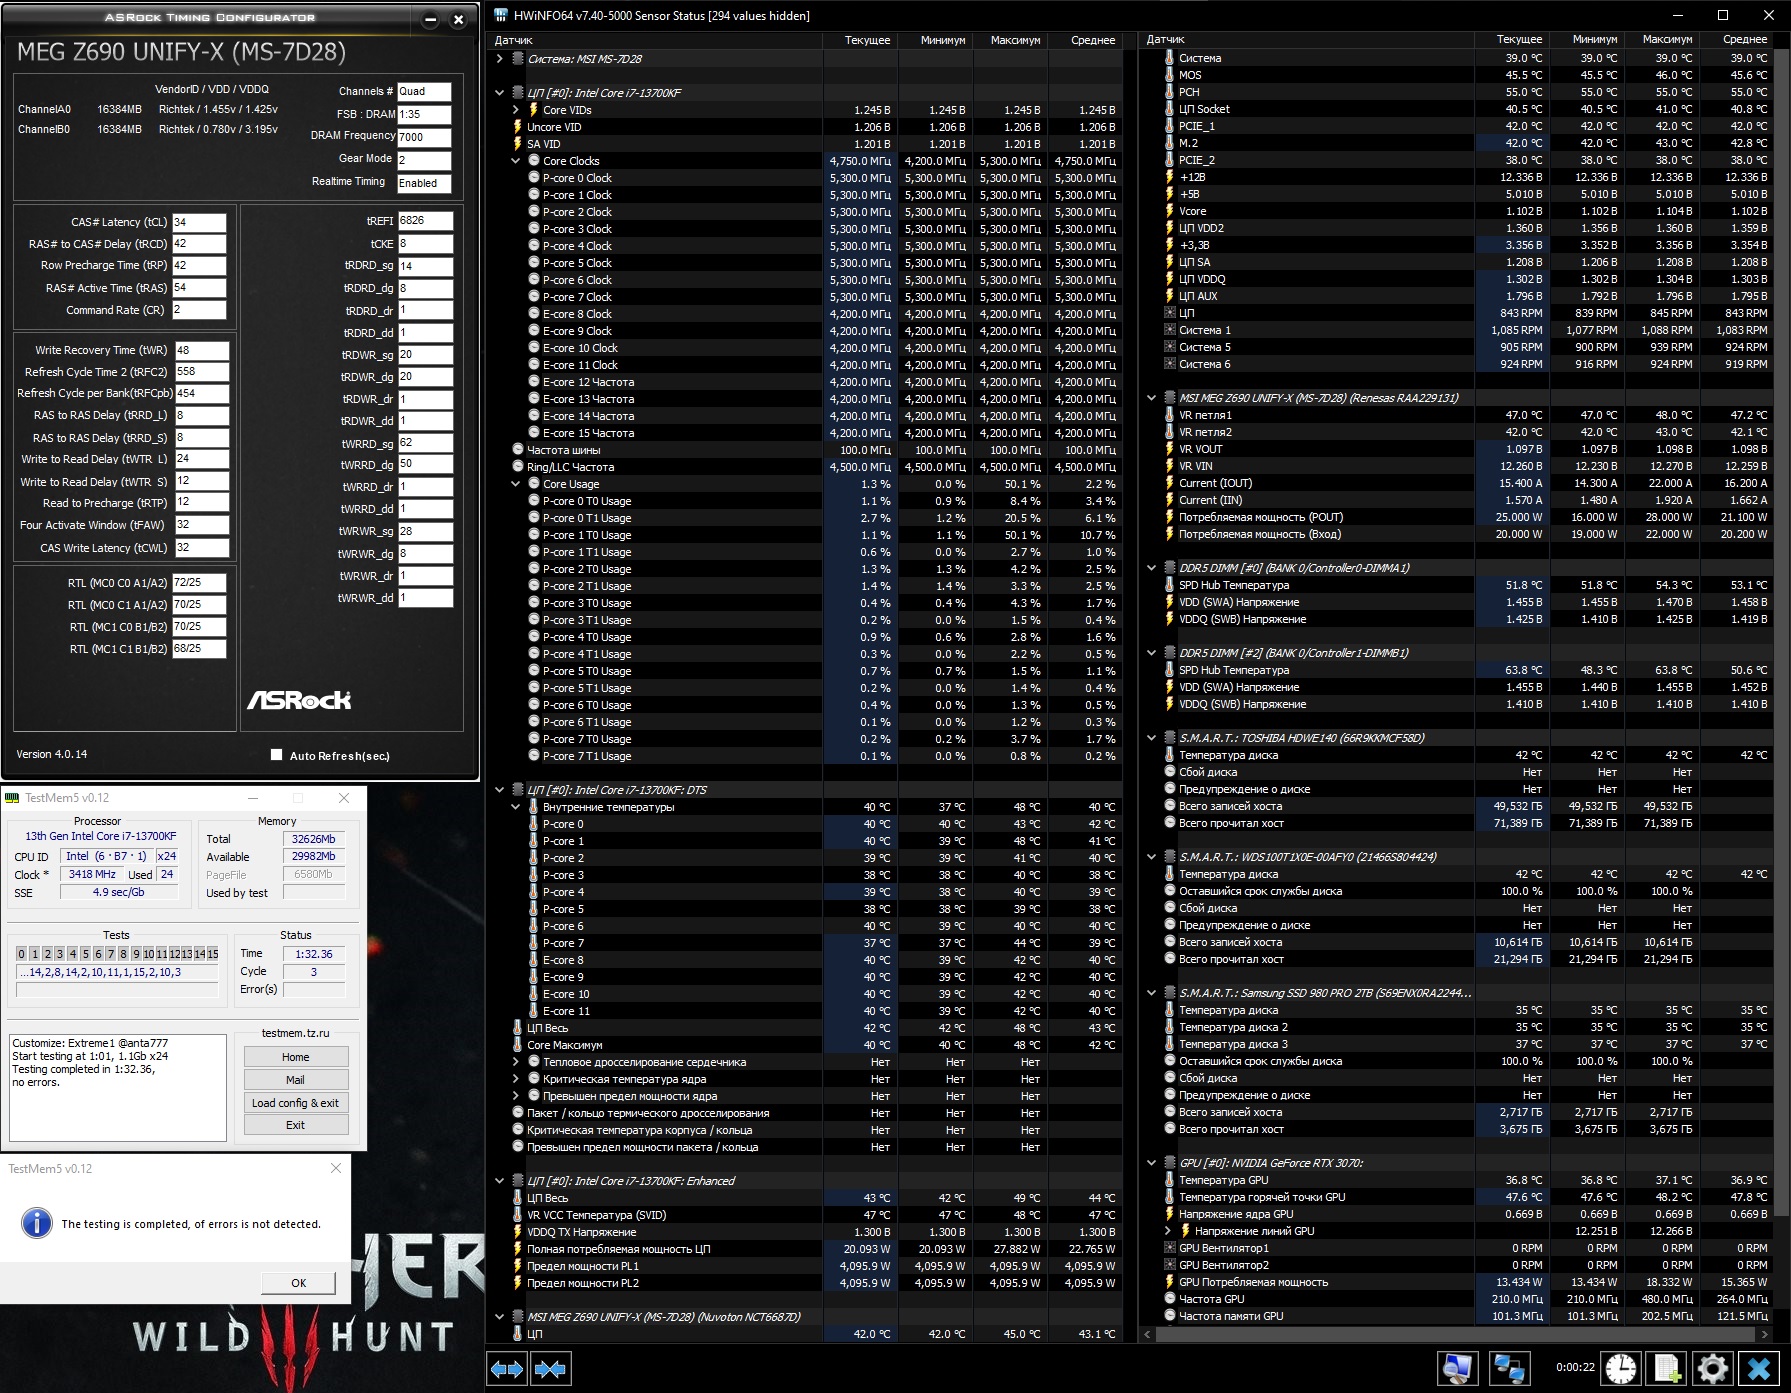
Task: Confirm the completion dialog with OK
Action: pyautogui.click(x=298, y=1283)
